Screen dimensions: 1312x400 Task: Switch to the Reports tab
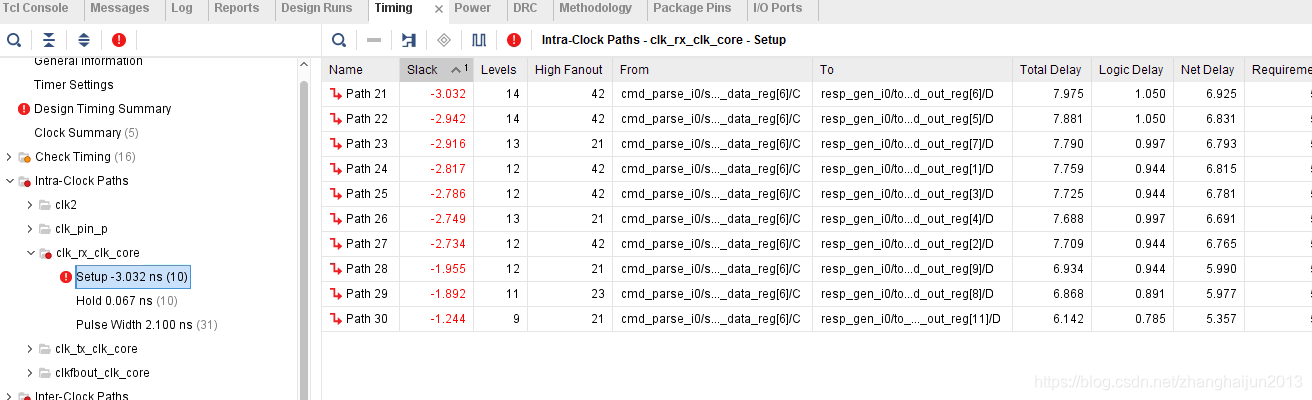(x=237, y=8)
